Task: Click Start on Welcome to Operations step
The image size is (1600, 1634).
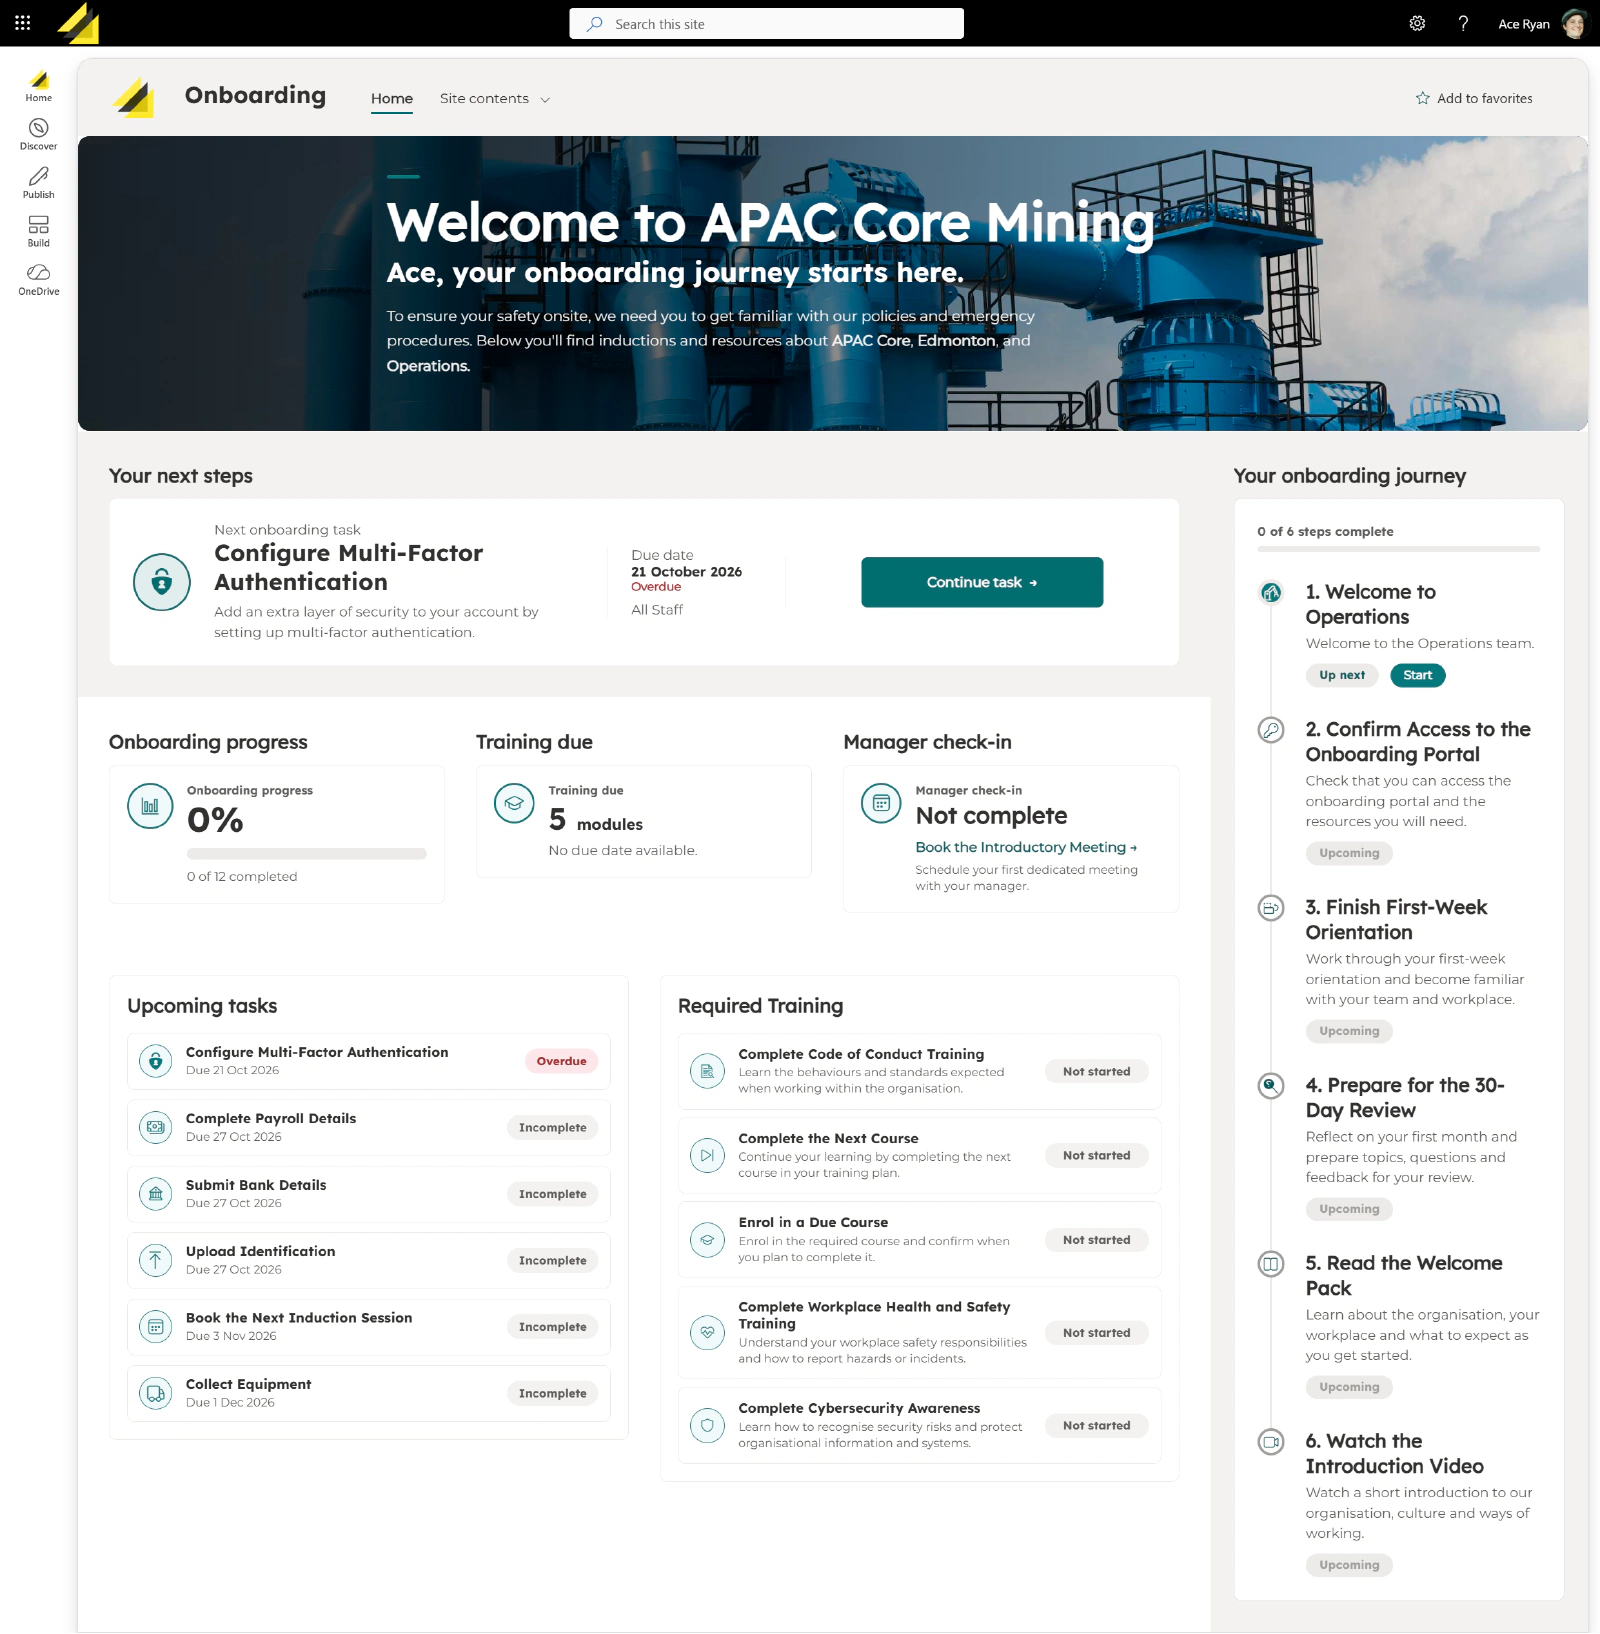Action: pyautogui.click(x=1417, y=675)
